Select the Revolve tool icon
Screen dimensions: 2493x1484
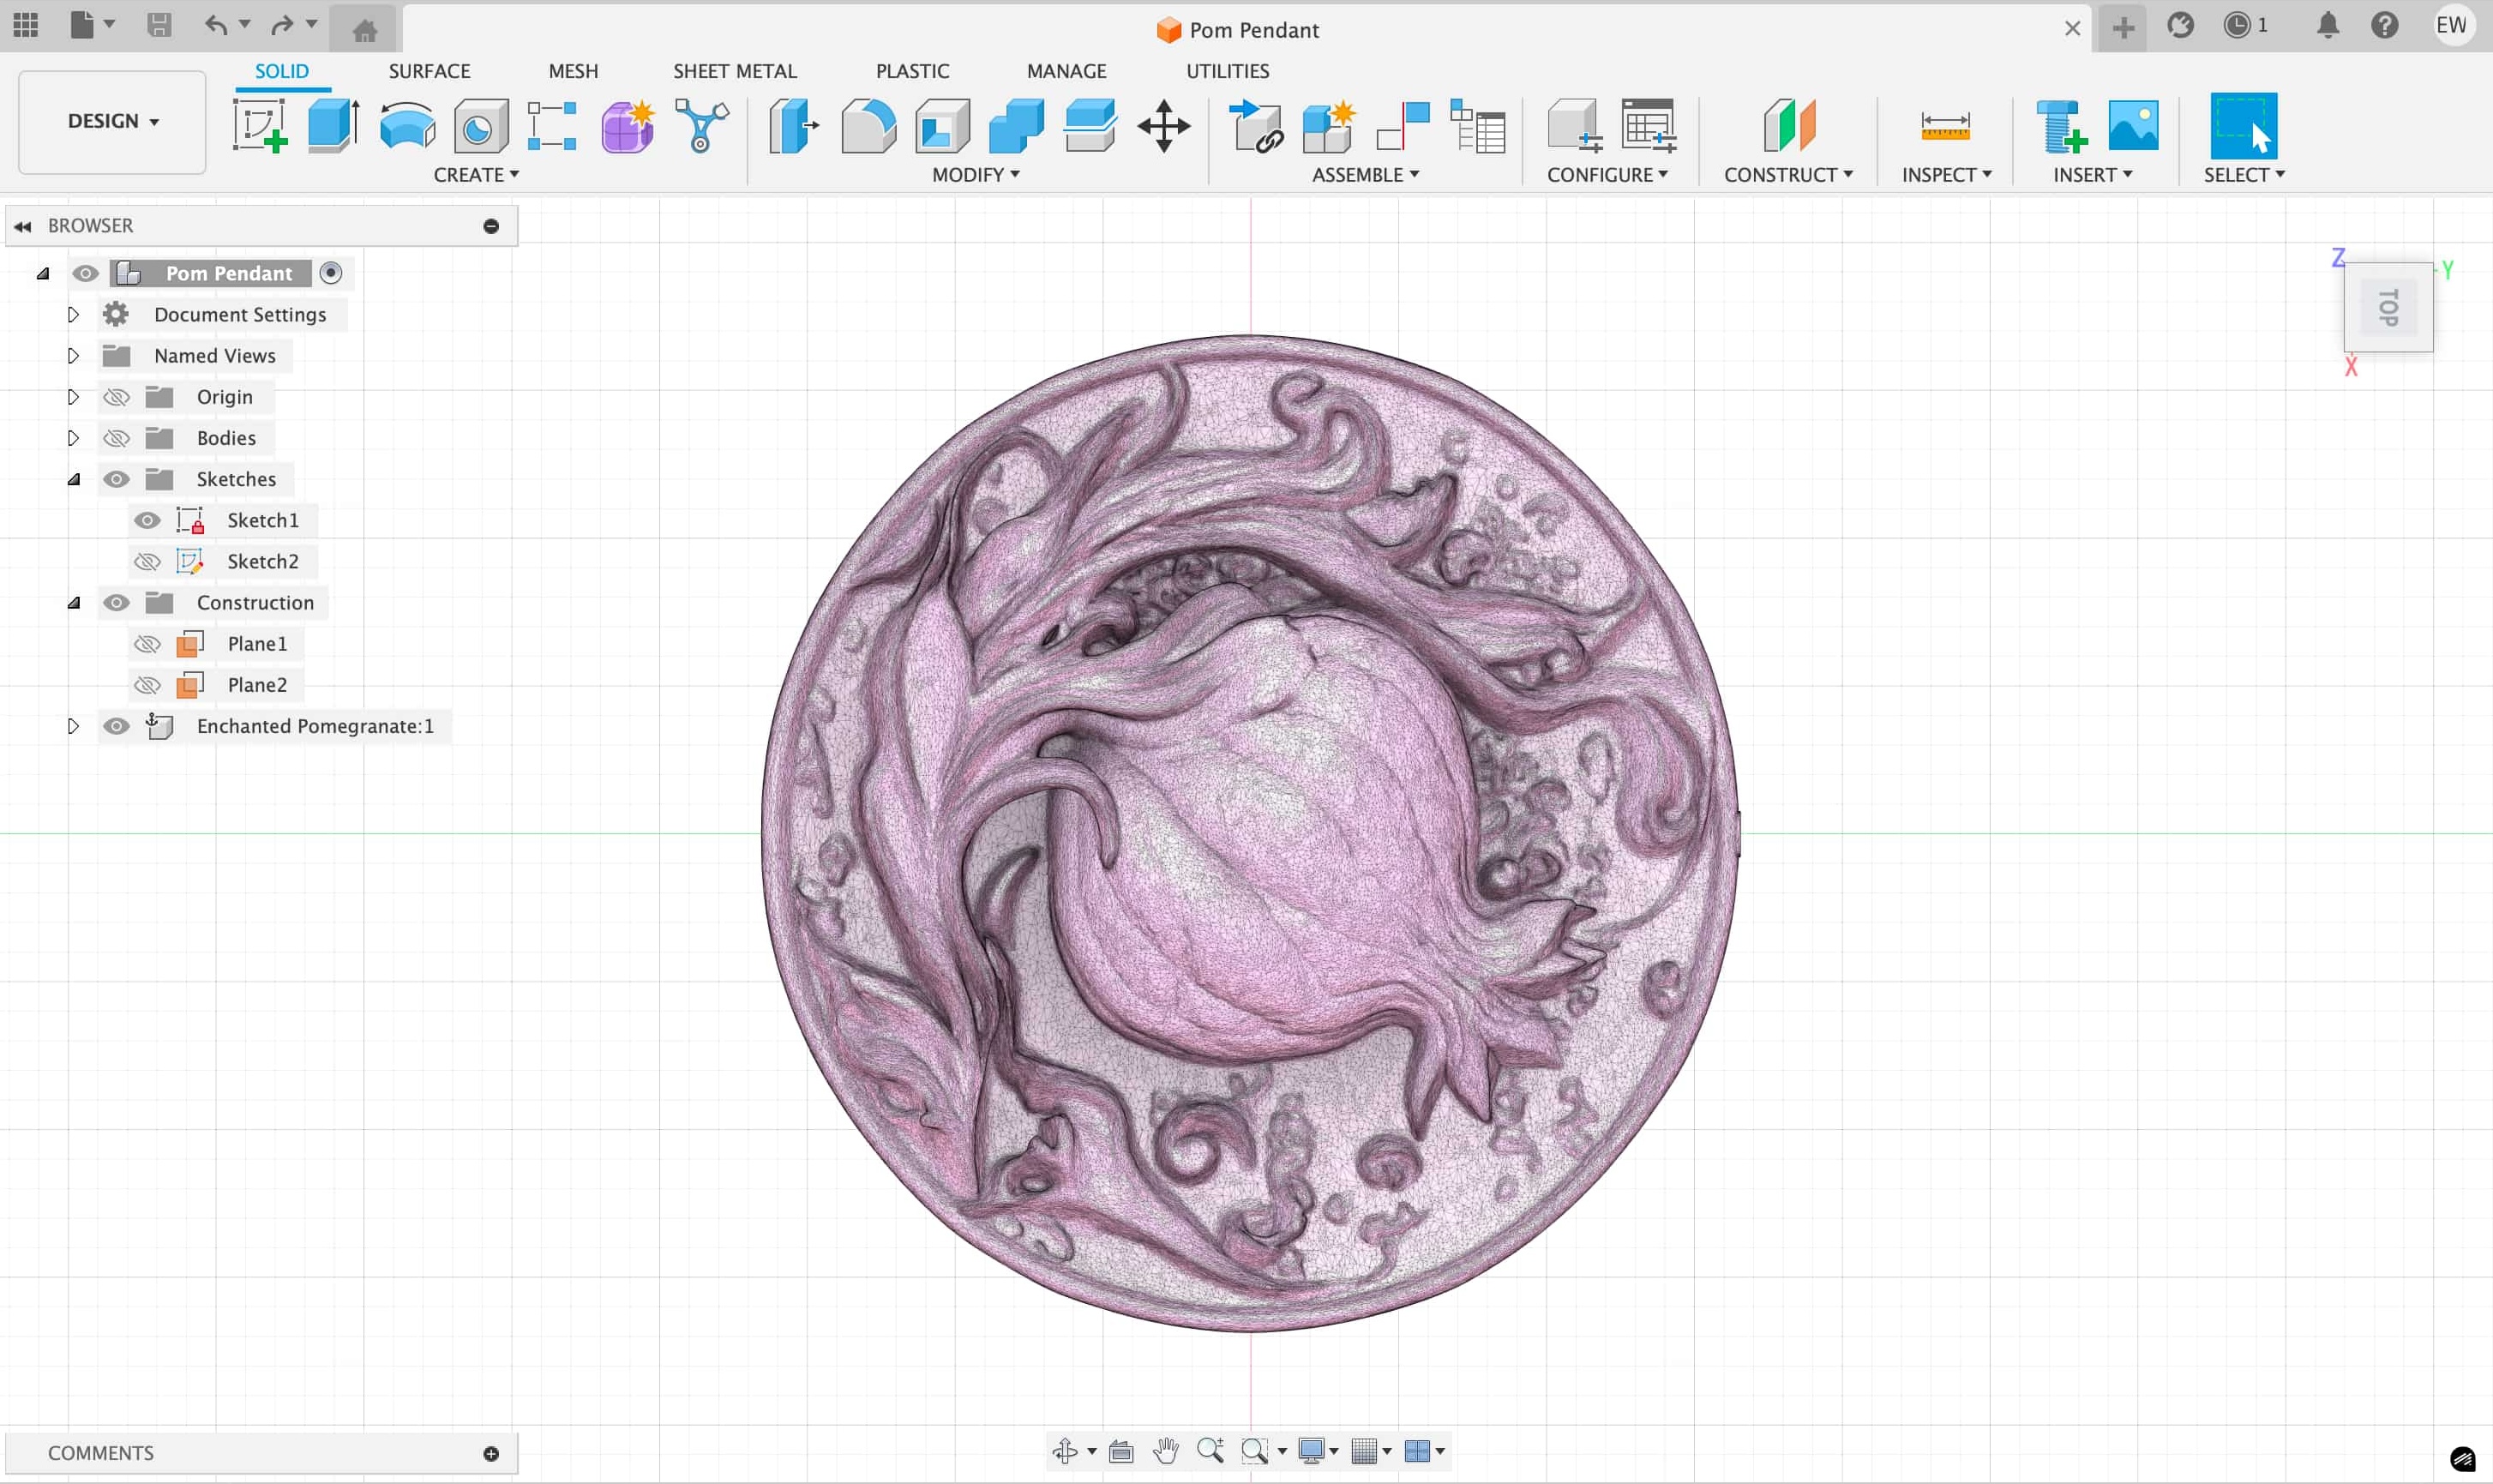[x=407, y=126]
